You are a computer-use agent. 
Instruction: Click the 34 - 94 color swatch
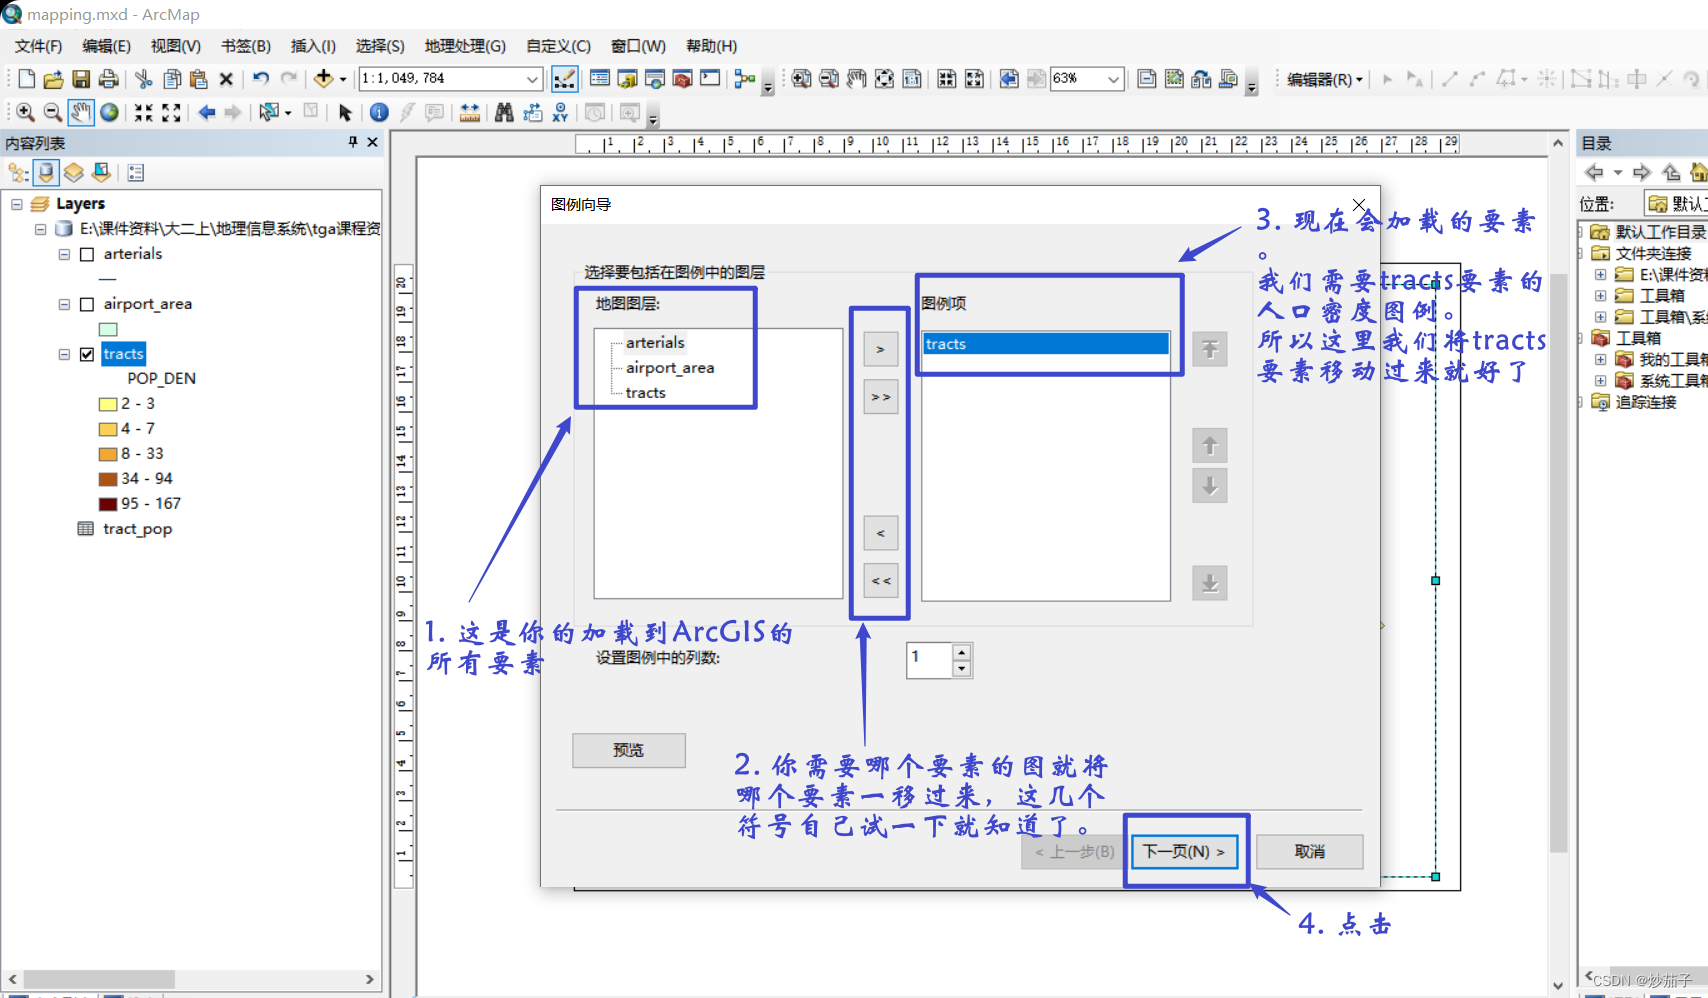(108, 479)
